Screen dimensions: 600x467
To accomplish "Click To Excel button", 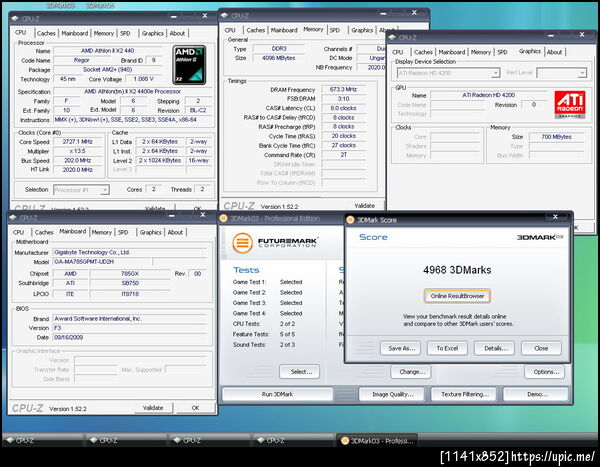I will click(x=447, y=348).
